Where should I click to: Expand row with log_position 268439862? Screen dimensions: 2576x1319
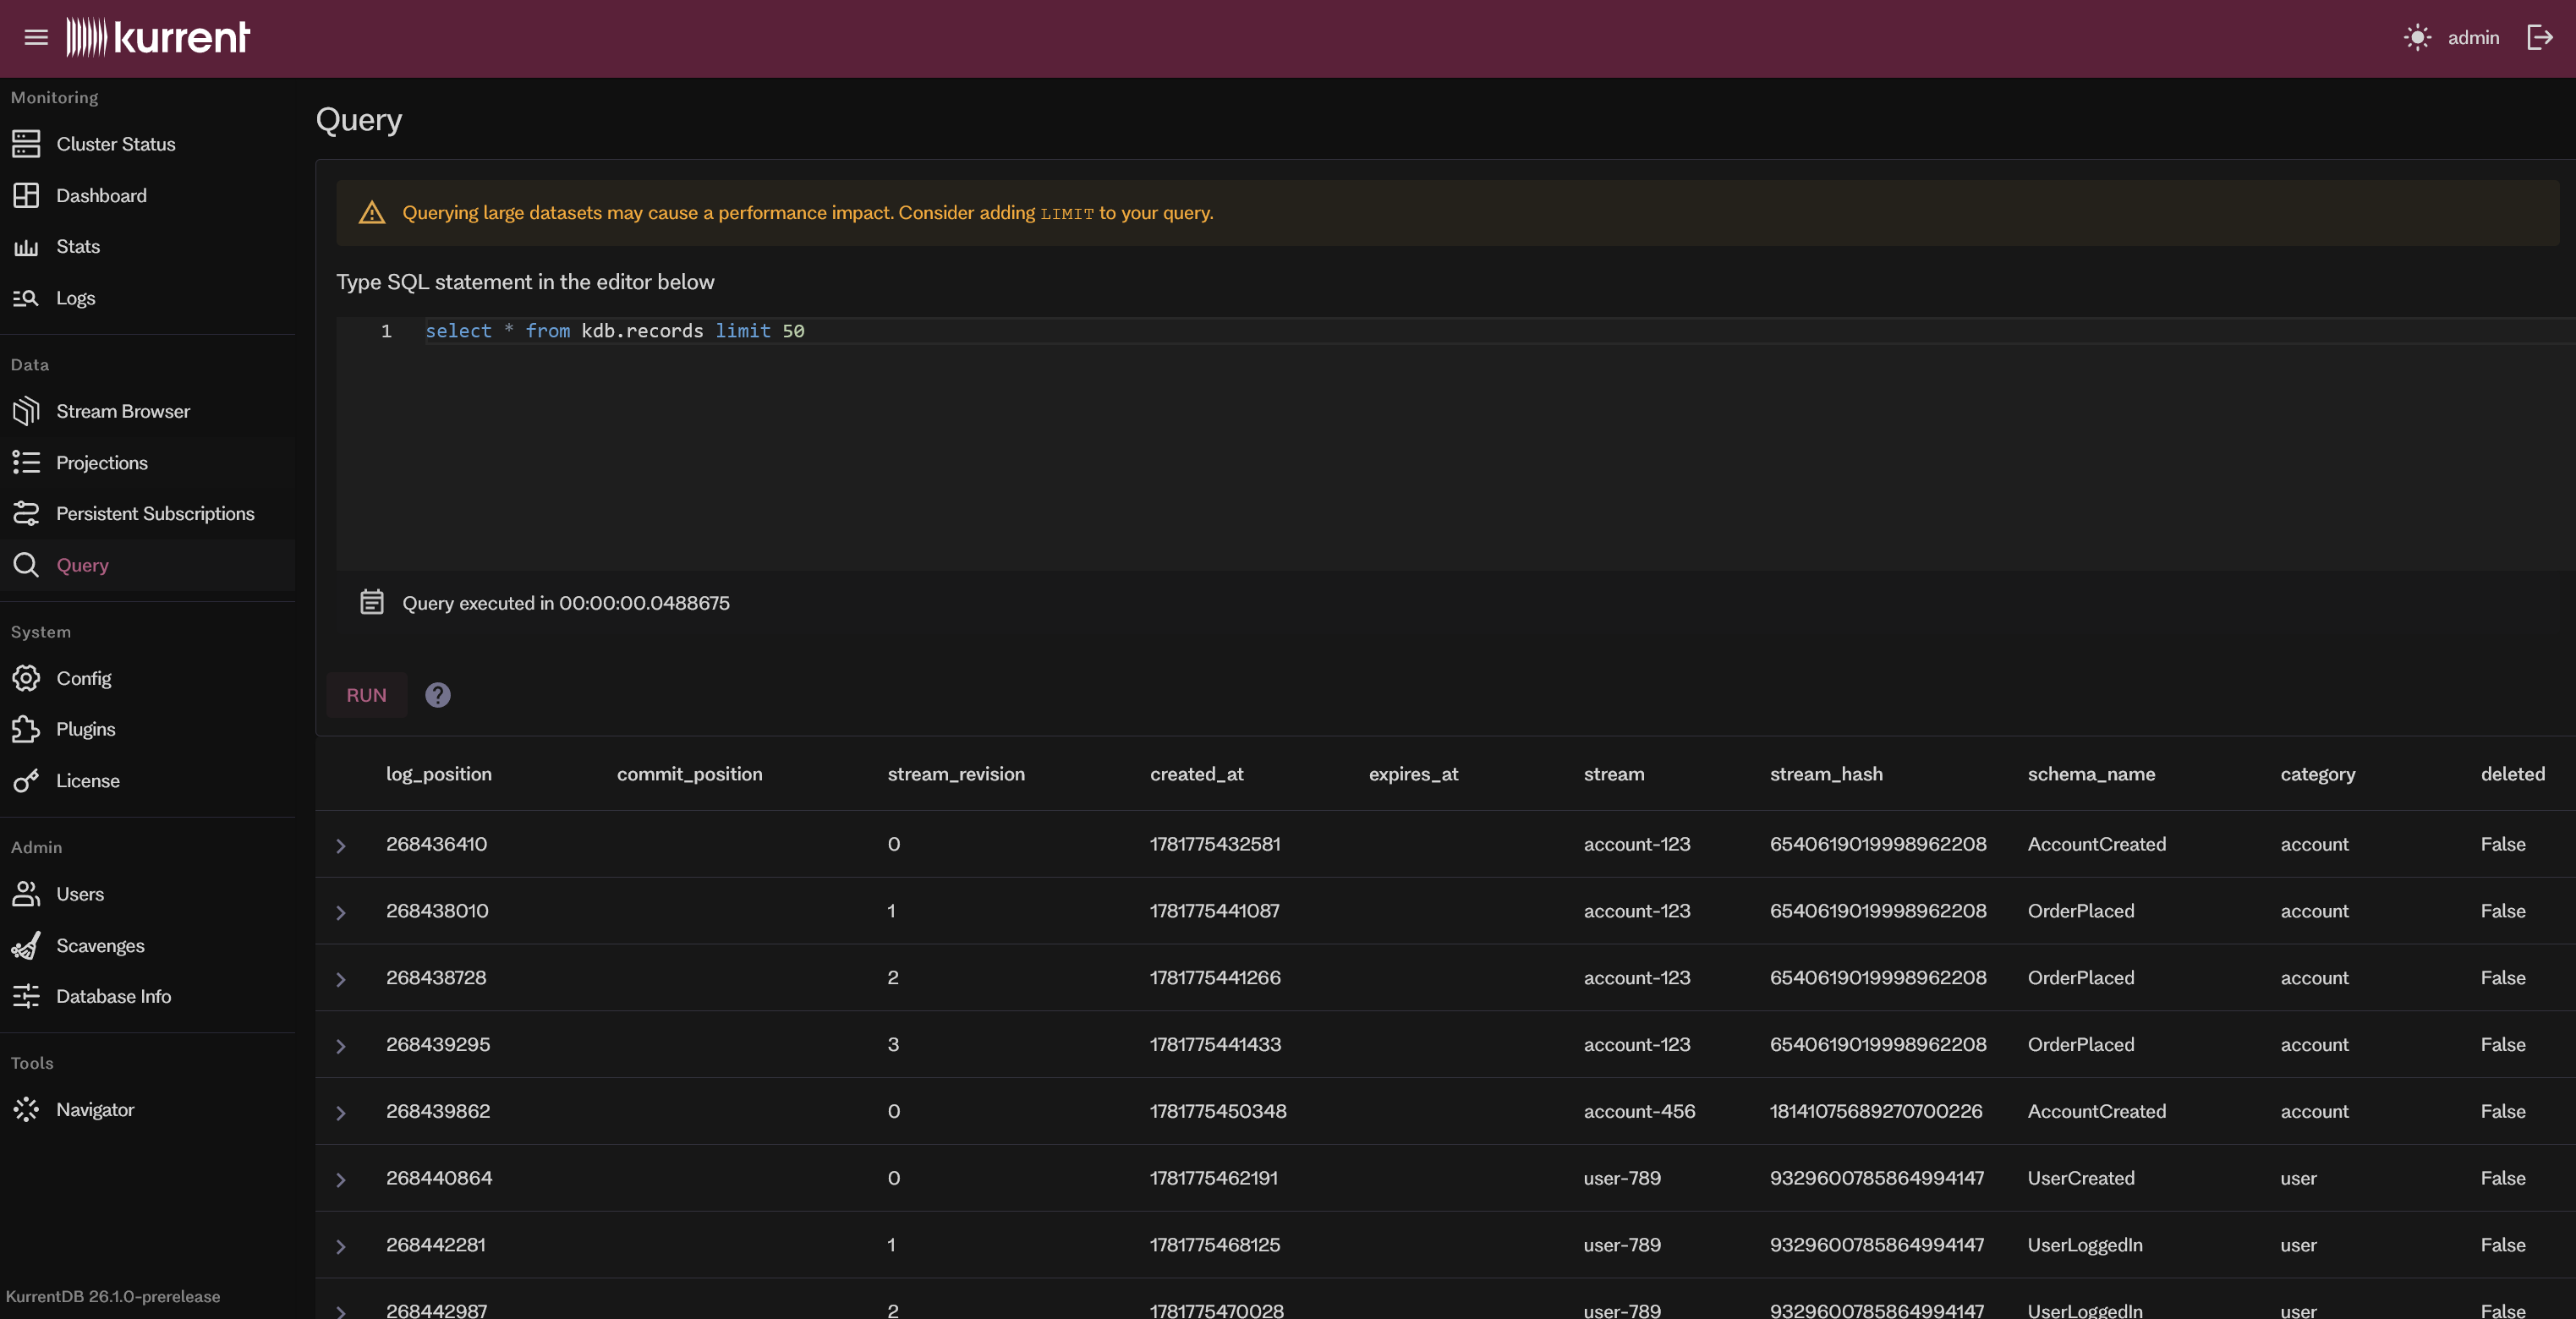pyautogui.click(x=341, y=1113)
